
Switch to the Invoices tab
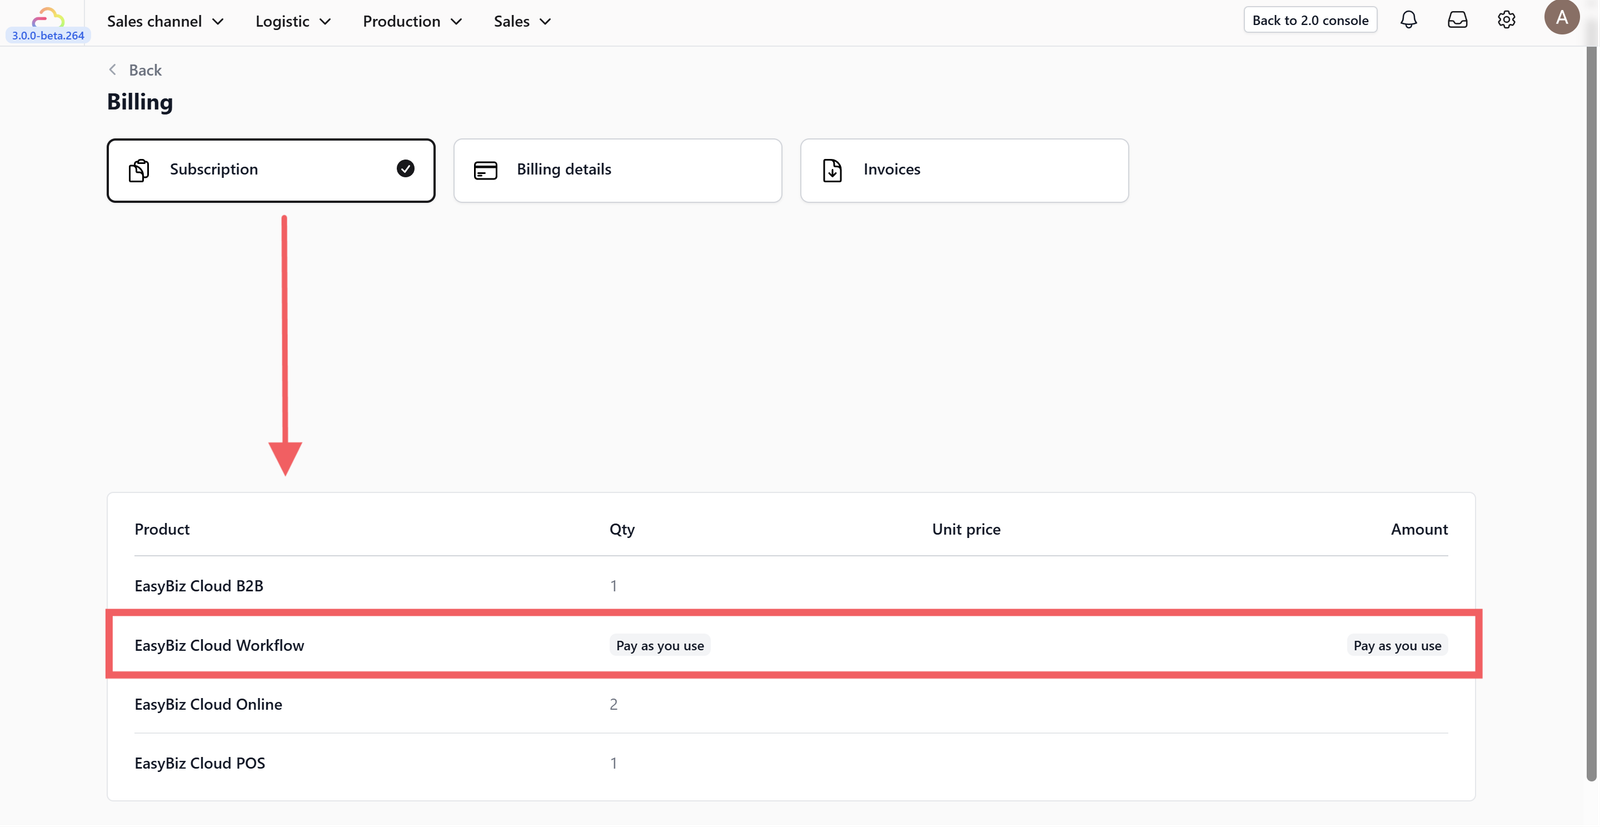click(x=964, y=170)
